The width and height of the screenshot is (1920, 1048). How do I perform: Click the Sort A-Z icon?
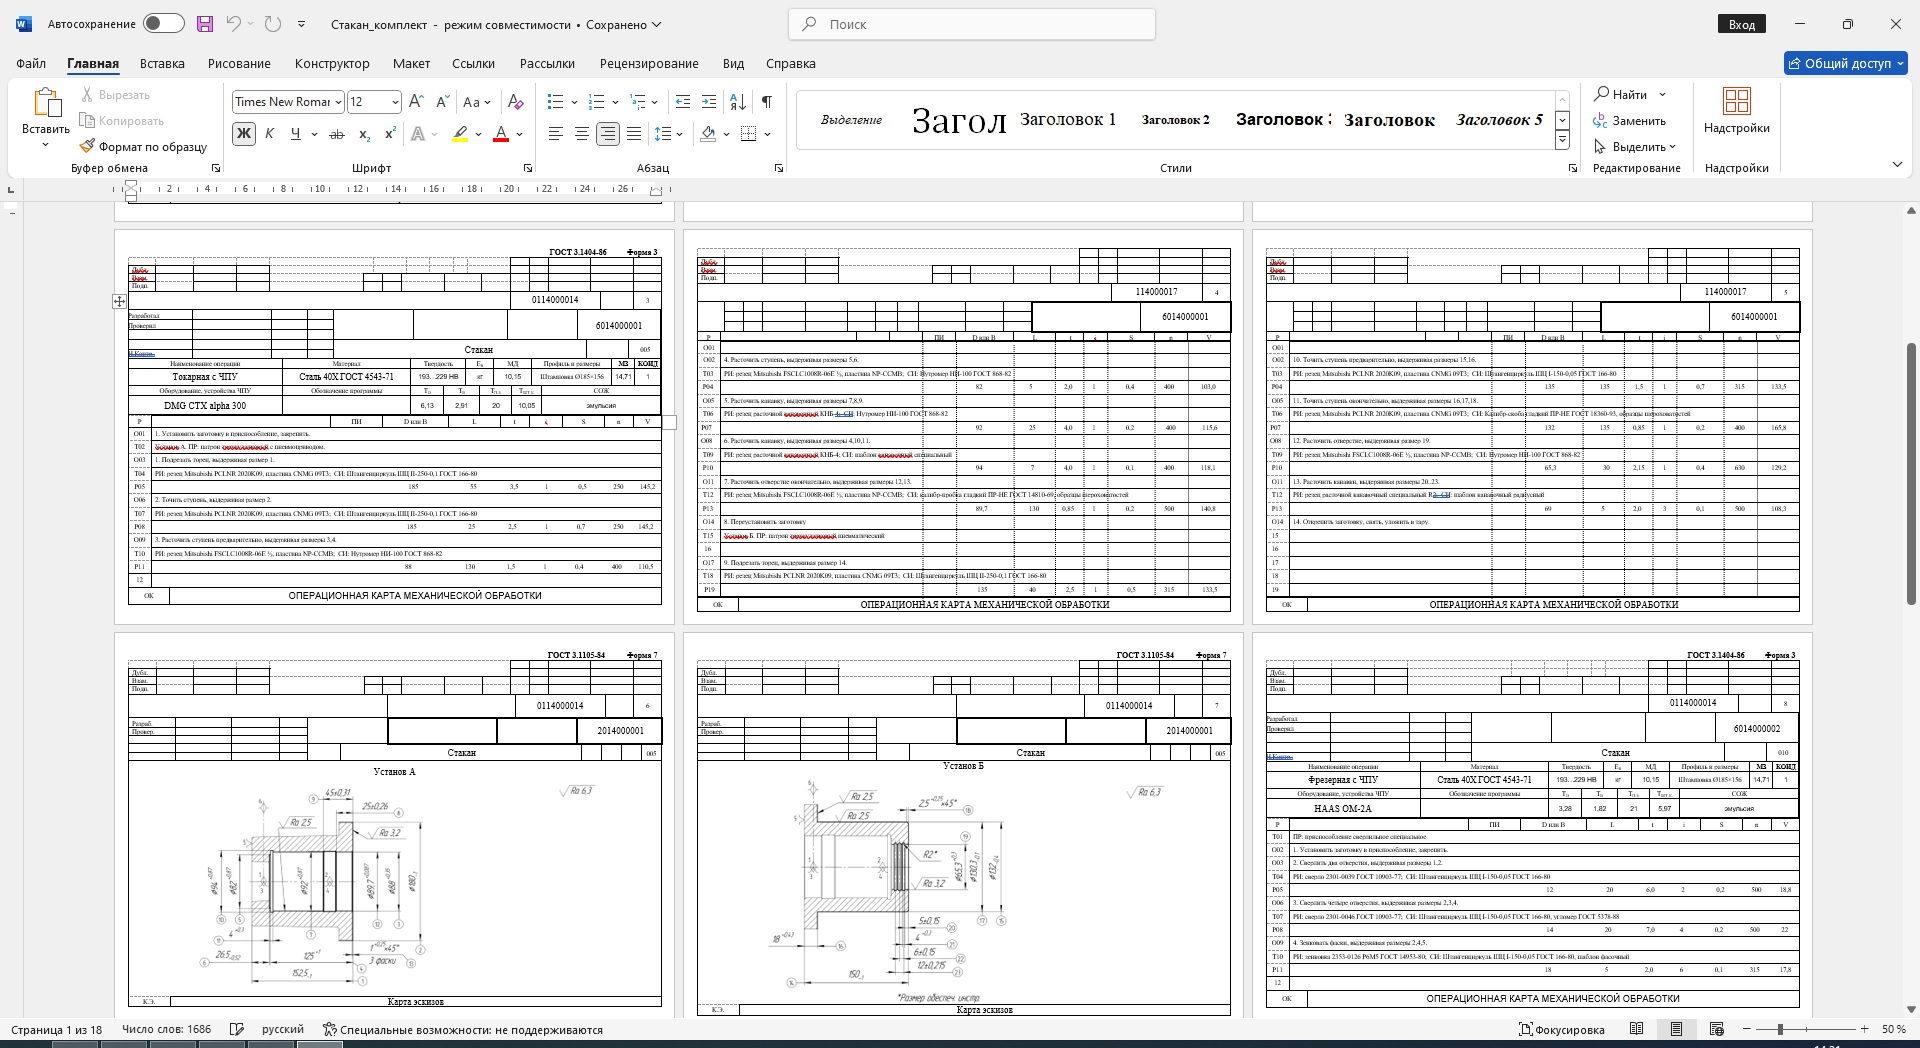738,102
